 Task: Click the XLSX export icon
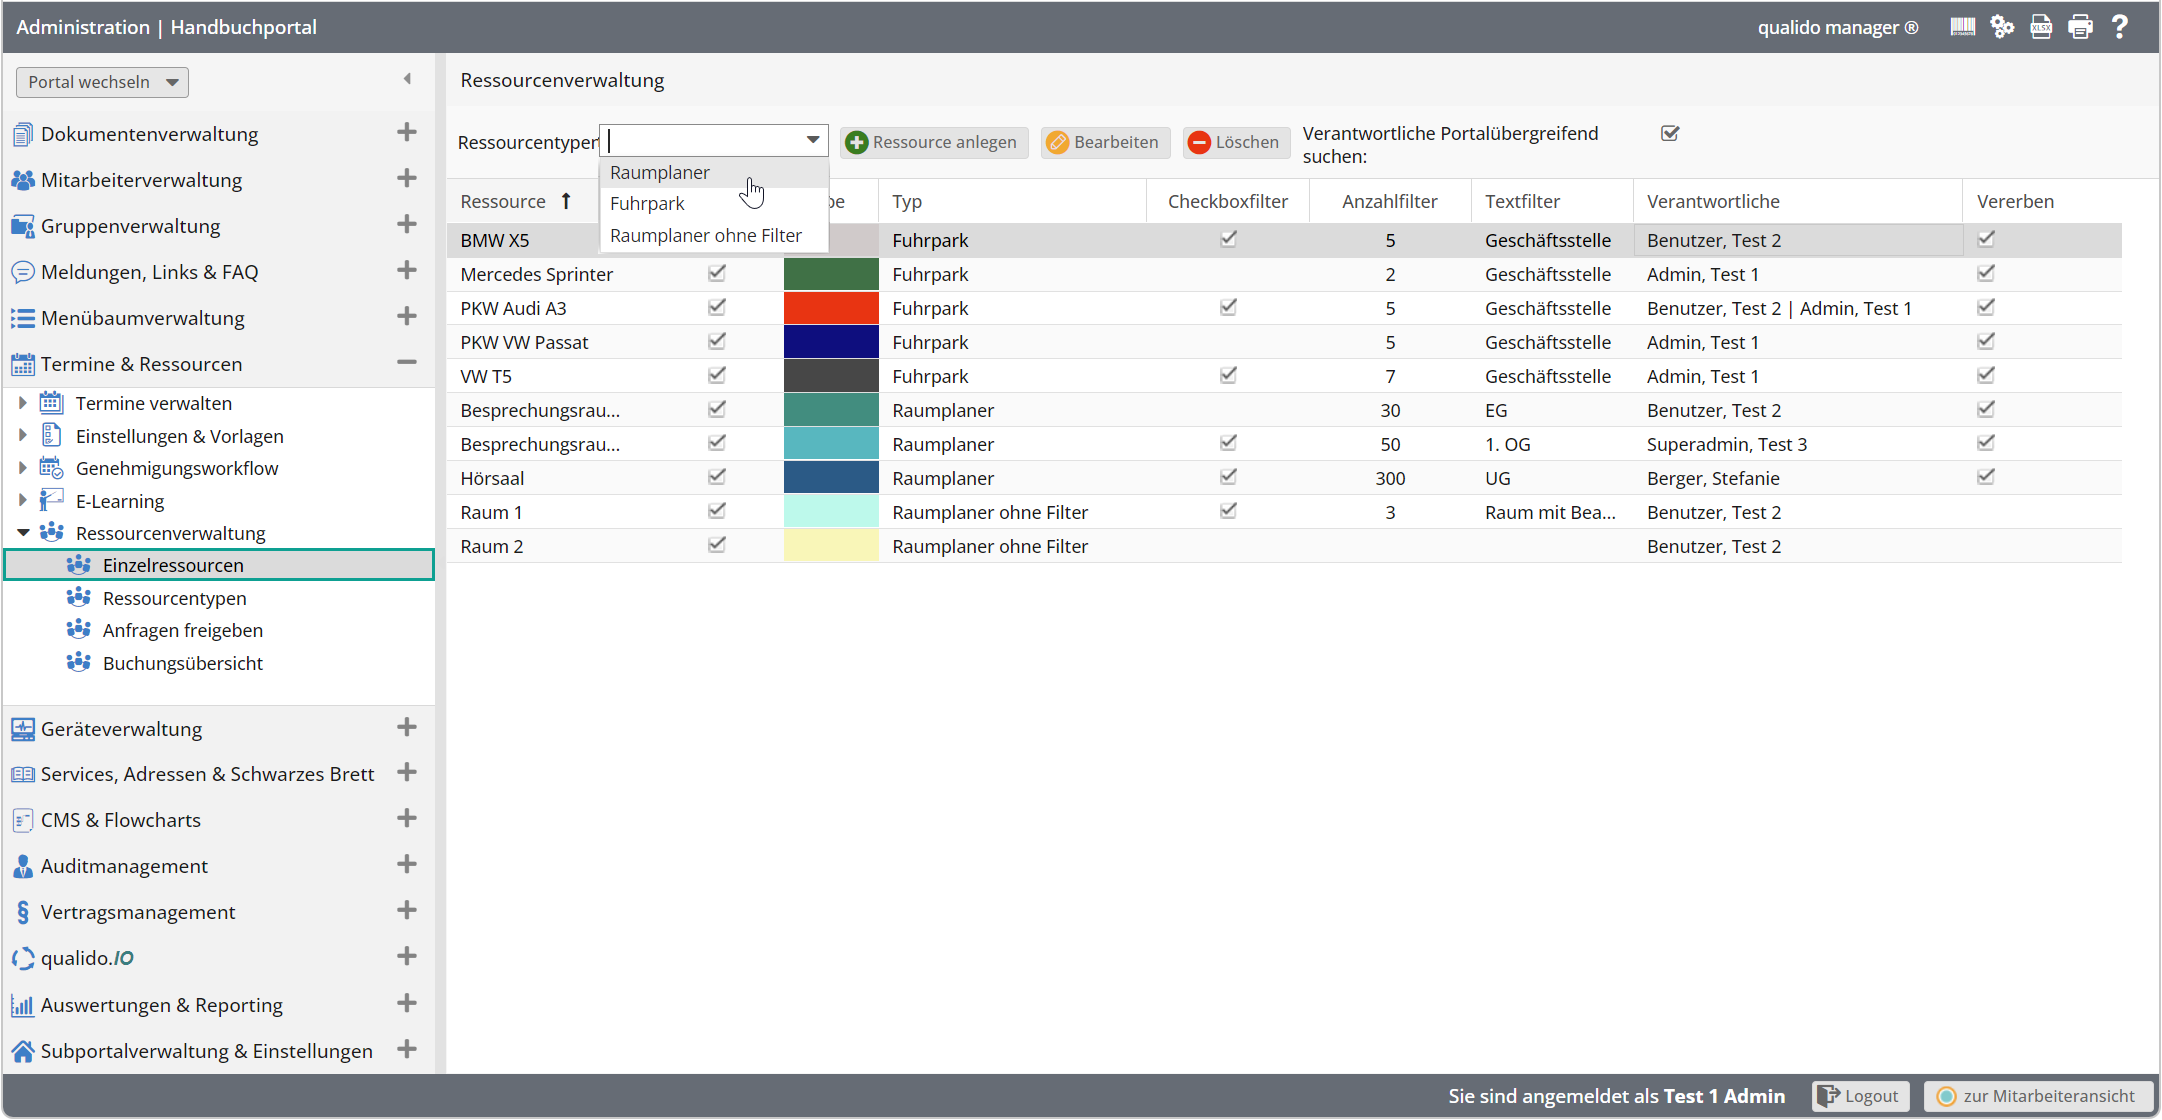(x=2041, y=27)
